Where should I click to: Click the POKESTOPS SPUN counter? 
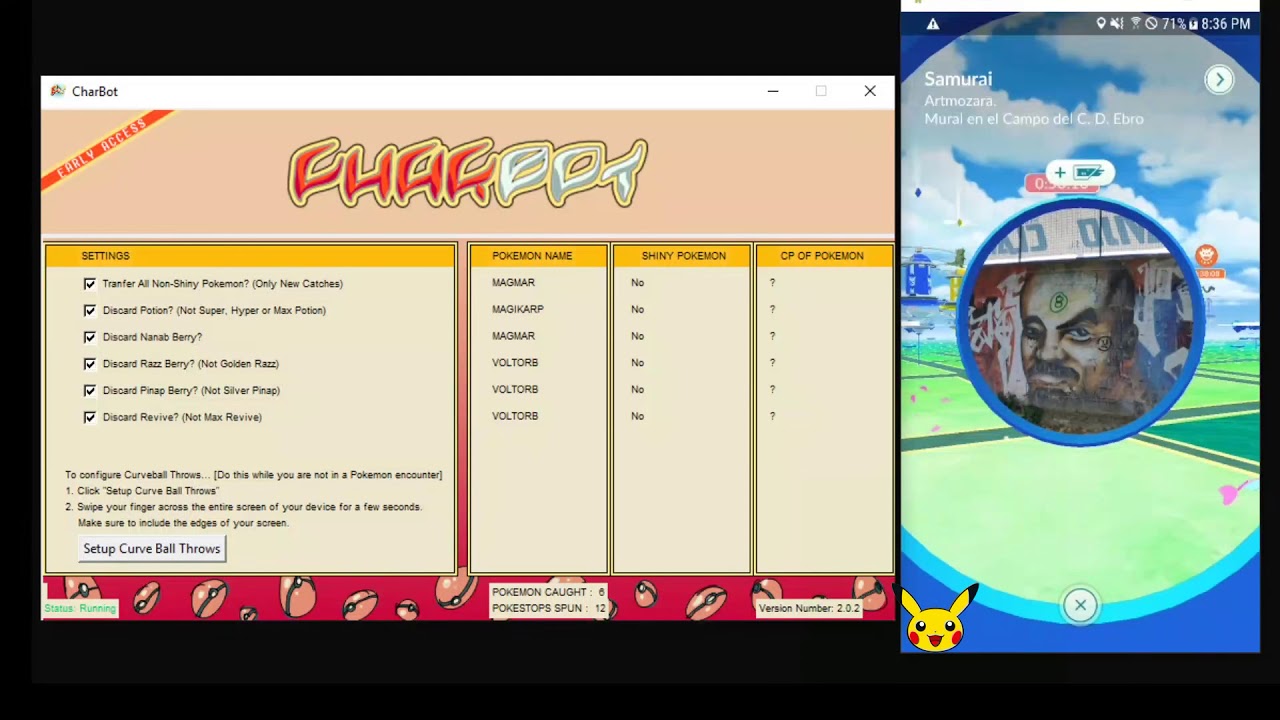(549, 608)
